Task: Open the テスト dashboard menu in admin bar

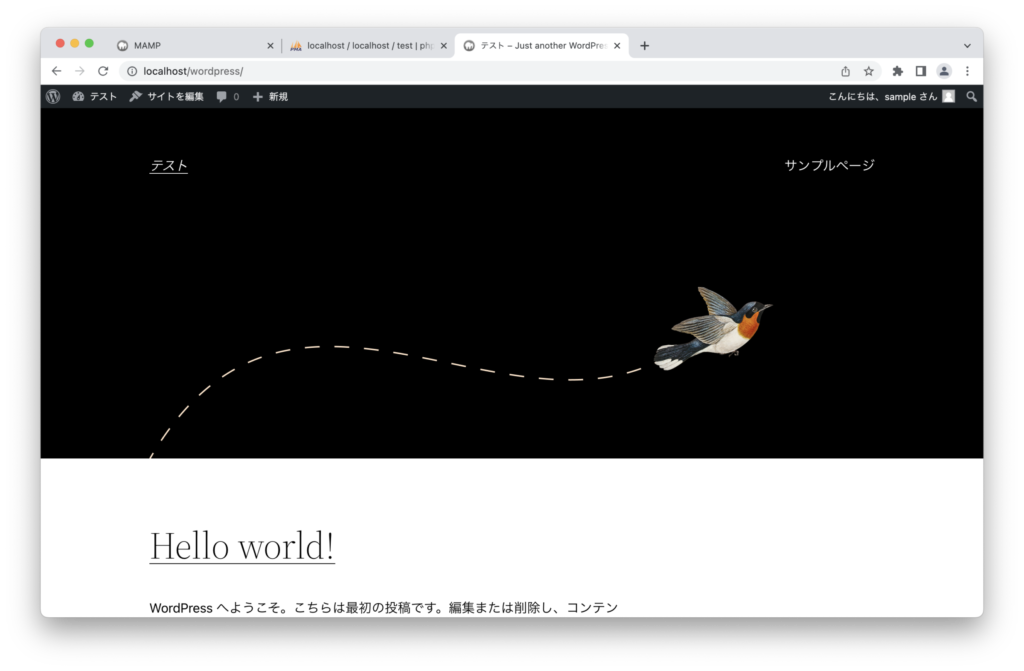Action: pos(95,97)
